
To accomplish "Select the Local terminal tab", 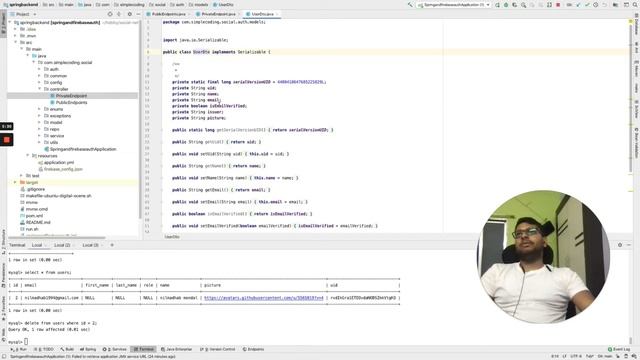I will point(37,245).
